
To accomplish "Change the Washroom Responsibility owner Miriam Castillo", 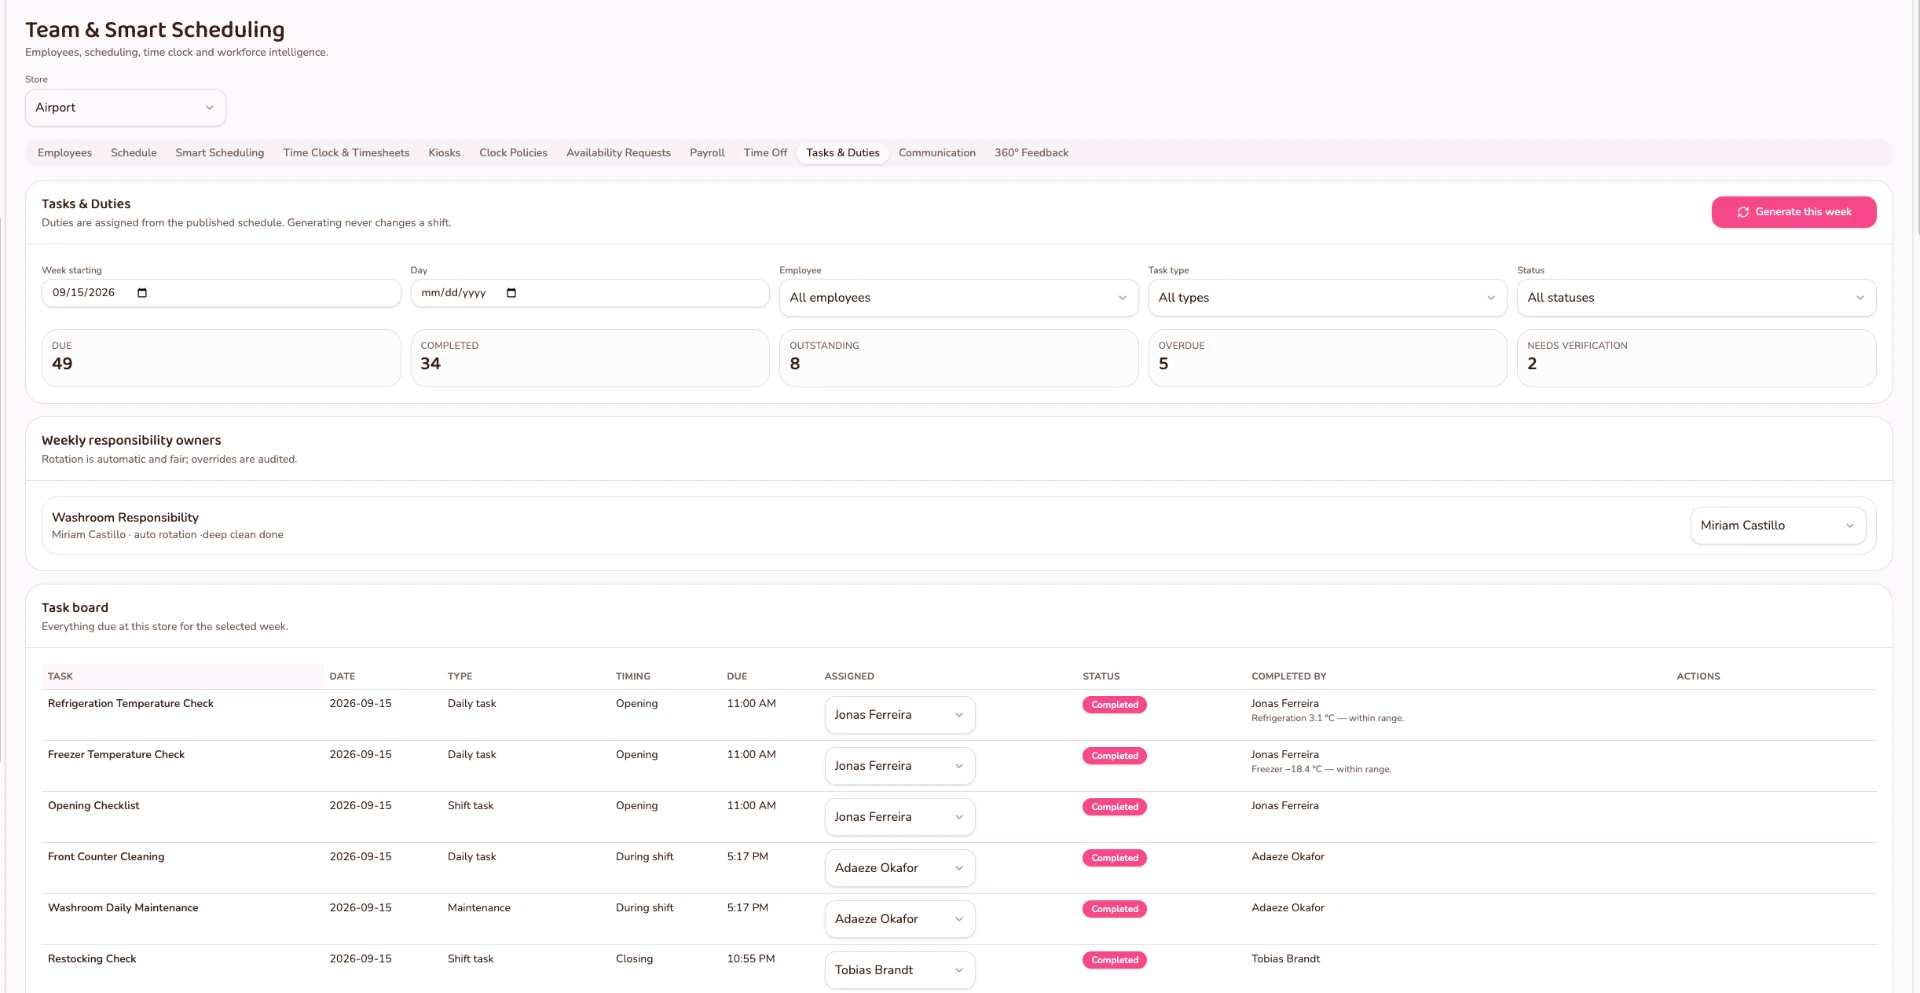I will pyautogui.click(x=1777, y=526).
